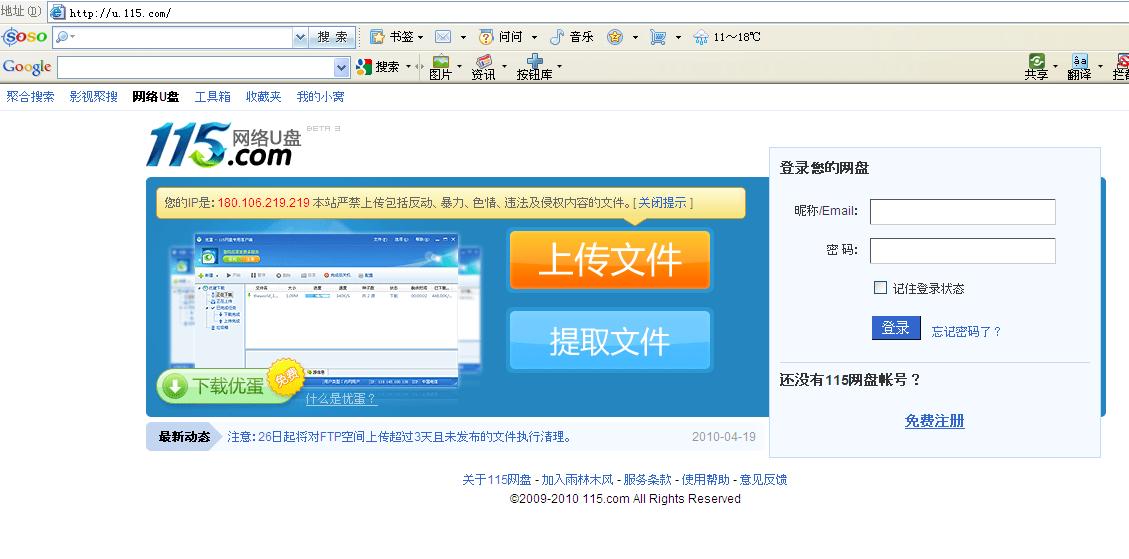Click the IP address 180.106.219.219 text

click(x=264, y=202)
